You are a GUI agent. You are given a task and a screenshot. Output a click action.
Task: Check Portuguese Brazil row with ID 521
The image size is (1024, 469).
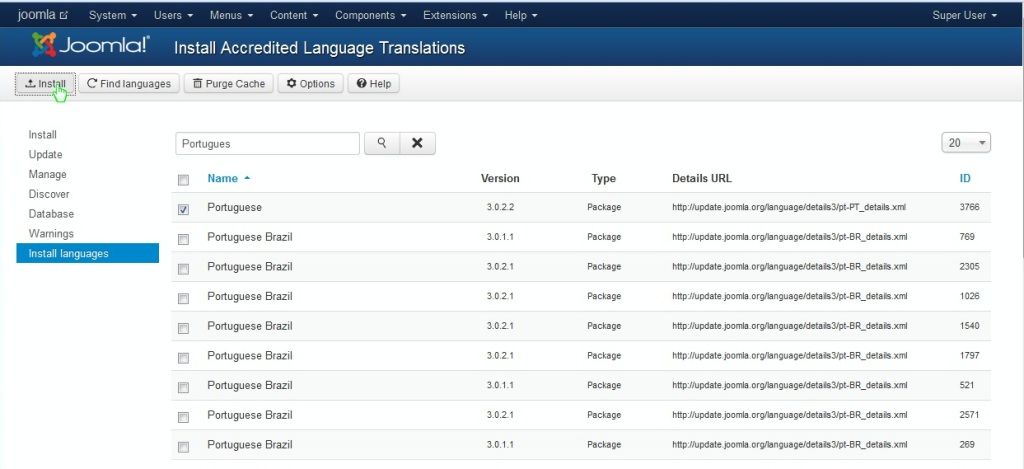(184, 387)
